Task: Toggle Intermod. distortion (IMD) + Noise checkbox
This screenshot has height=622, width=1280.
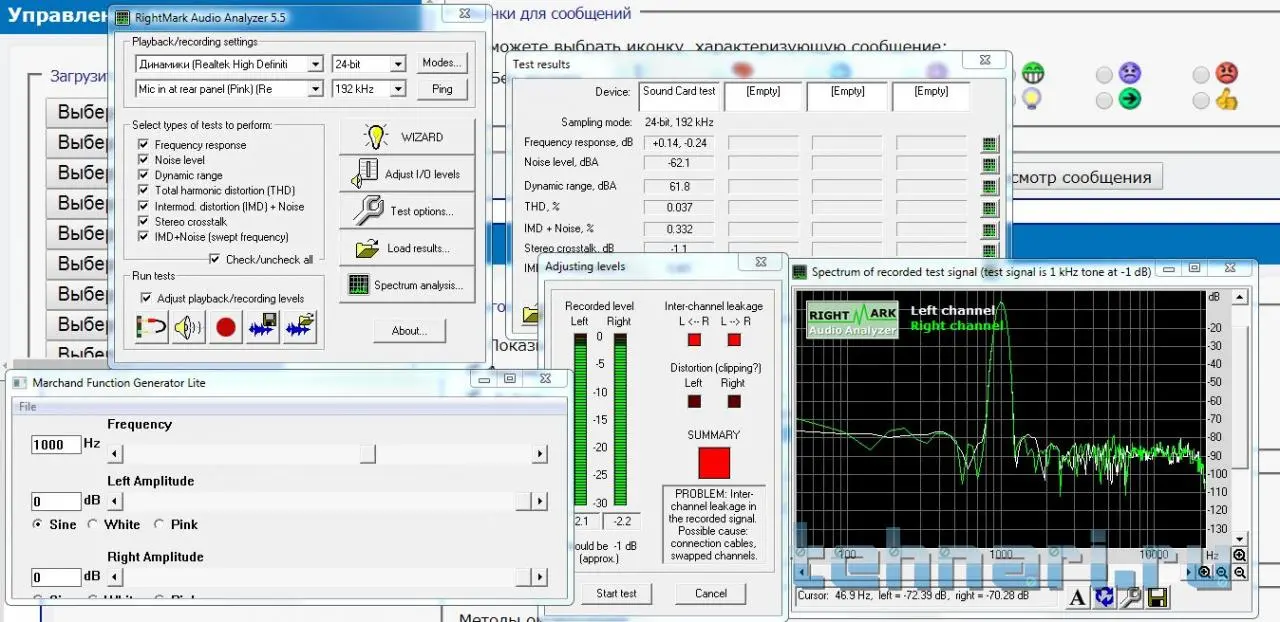Action: point(144,206)
